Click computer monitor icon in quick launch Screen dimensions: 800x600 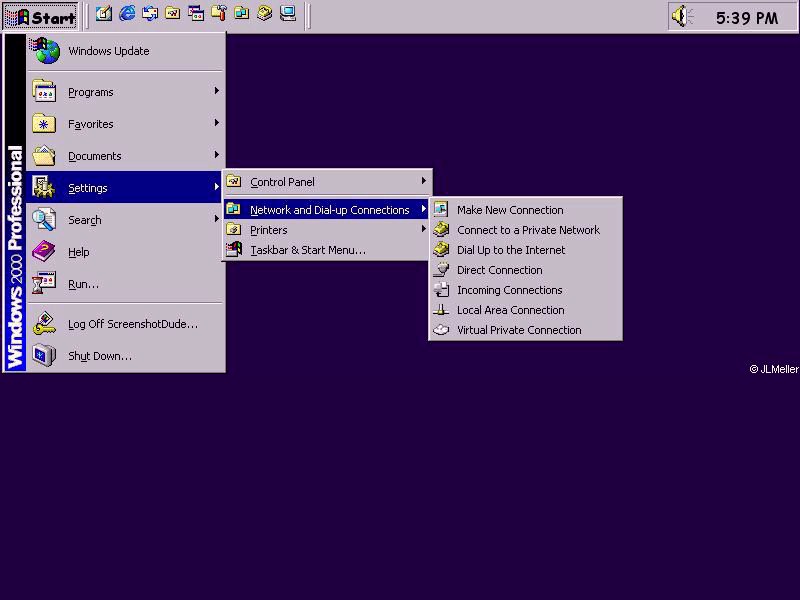(288, 14)
